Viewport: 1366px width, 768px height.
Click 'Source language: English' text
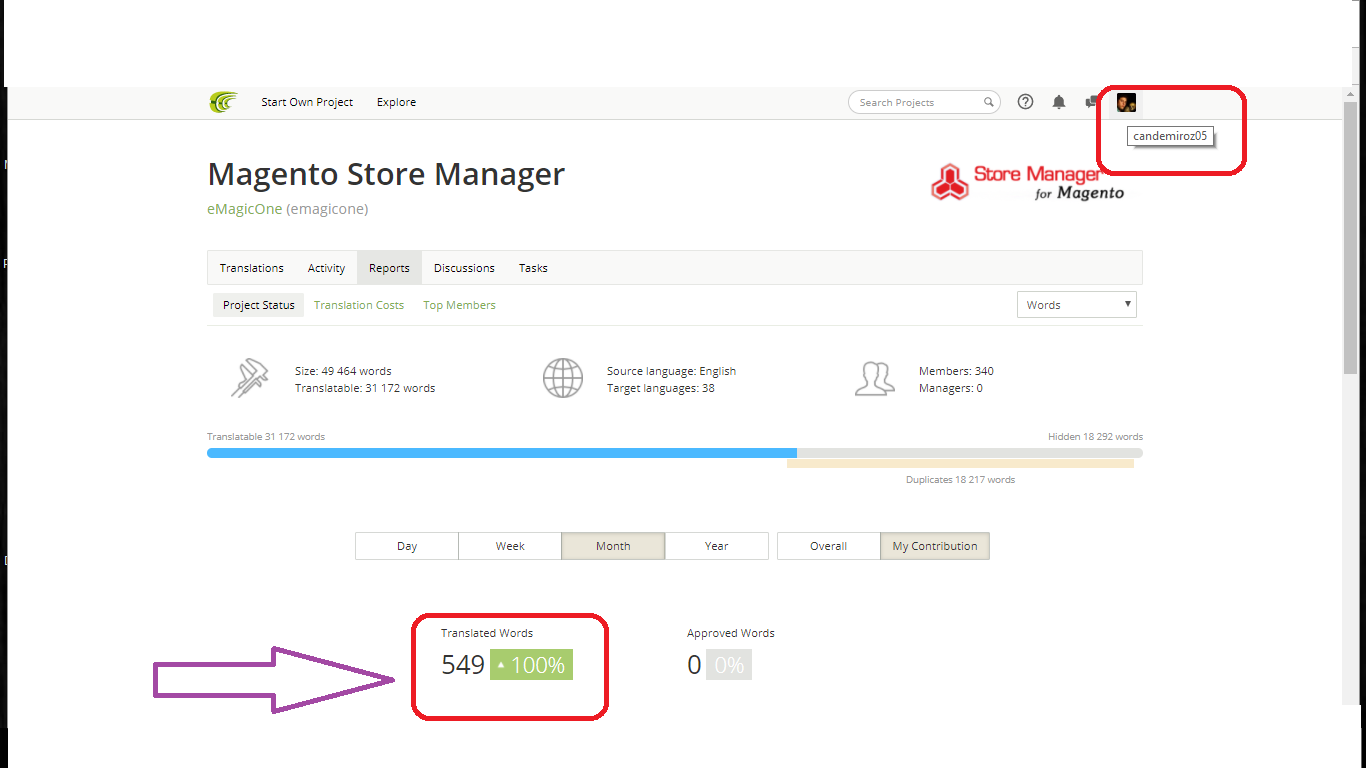click(x=671, y=371)
